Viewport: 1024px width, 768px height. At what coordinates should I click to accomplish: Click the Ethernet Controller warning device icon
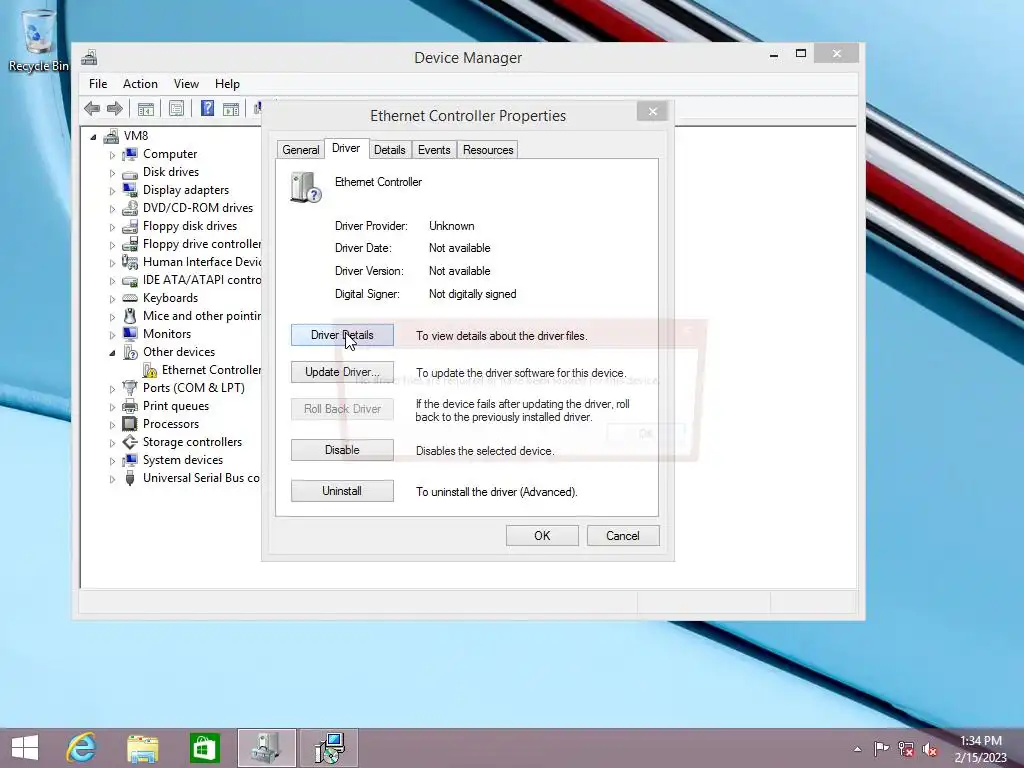(x=150, y=370)
